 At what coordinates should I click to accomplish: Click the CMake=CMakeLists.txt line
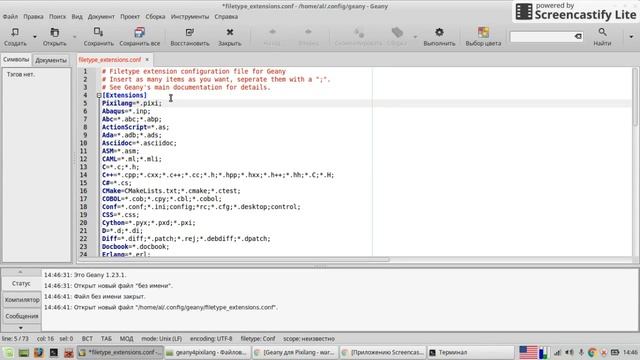pyautogui.click(x=171, y=191)
